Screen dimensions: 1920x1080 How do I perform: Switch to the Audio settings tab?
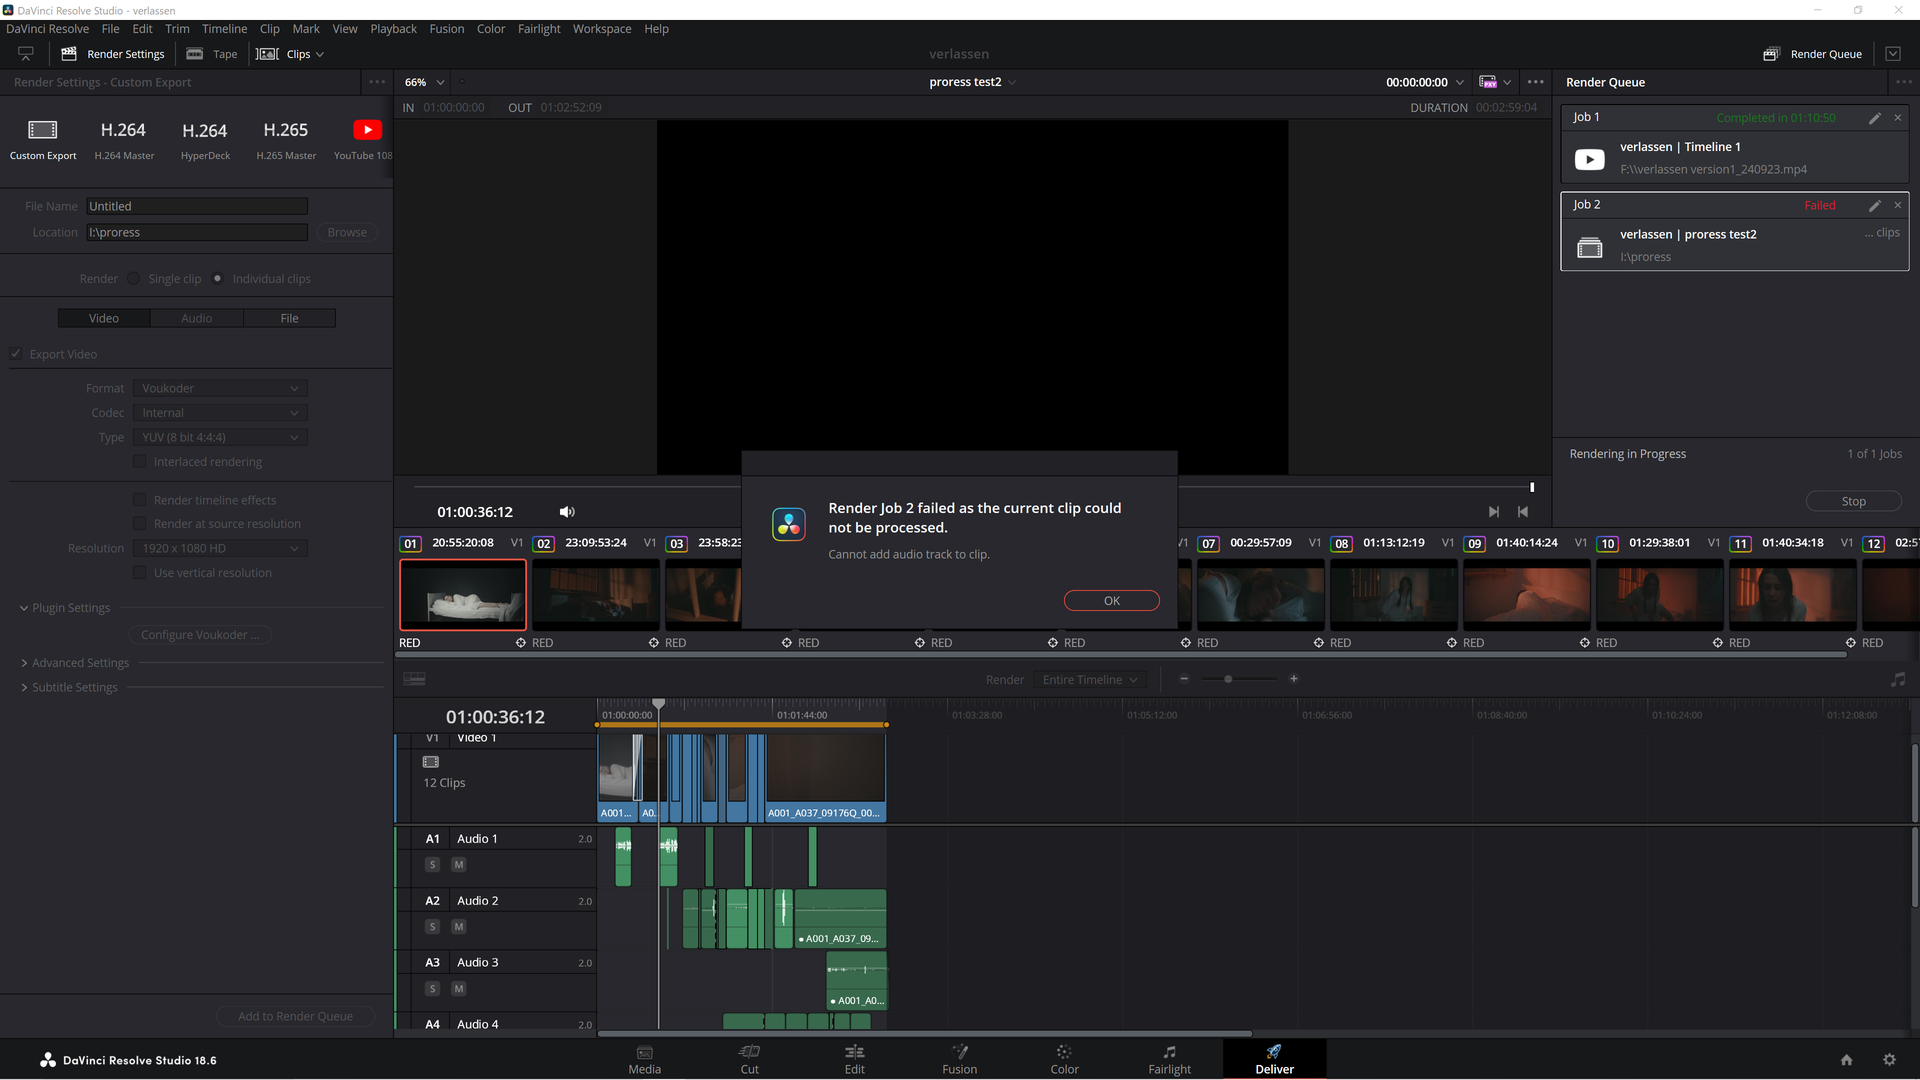tap(197, 318)
